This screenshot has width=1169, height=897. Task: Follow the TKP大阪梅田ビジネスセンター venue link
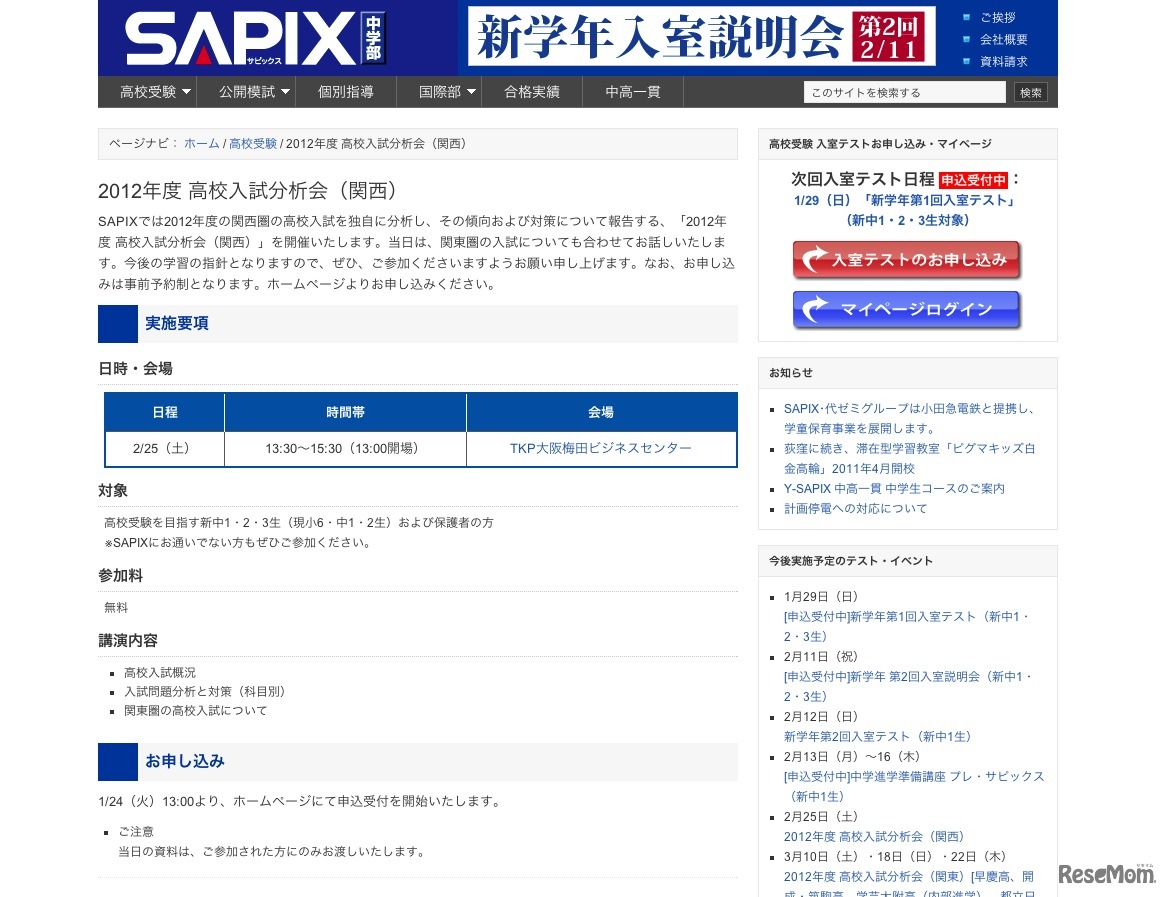[602, 448]
